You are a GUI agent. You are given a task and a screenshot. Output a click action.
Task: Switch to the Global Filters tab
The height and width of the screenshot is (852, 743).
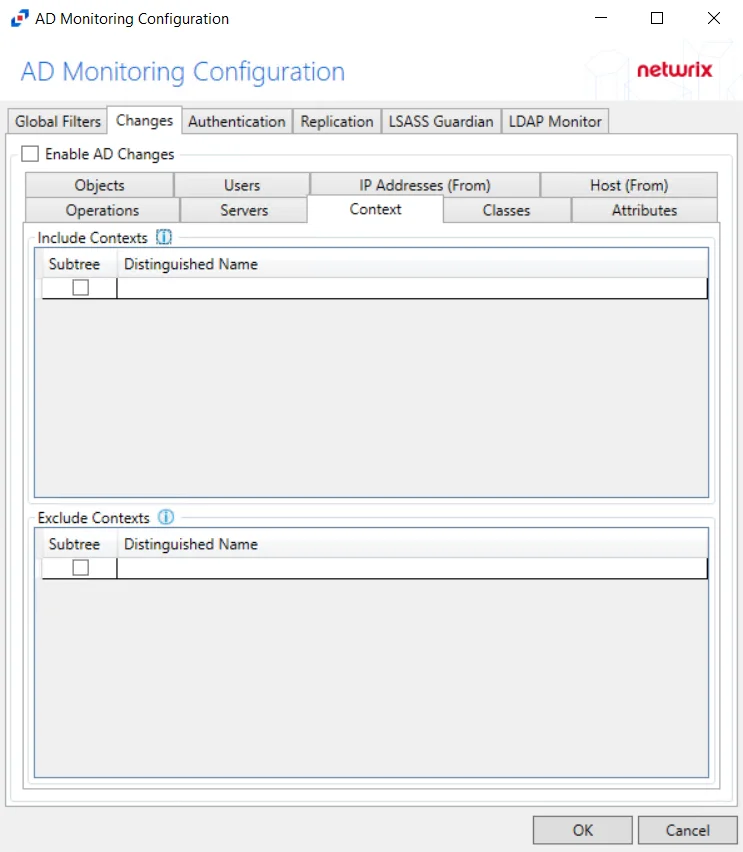58,121
